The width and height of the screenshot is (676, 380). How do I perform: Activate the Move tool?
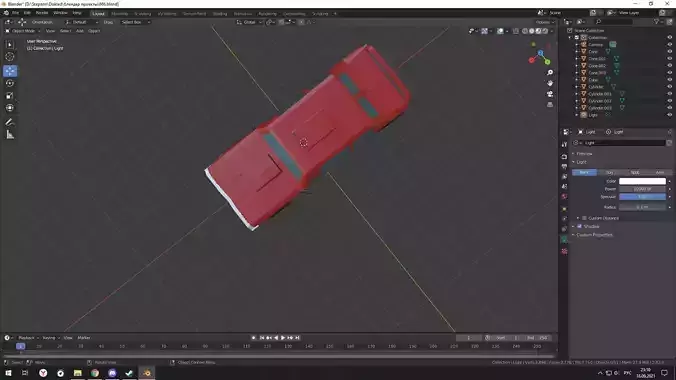10,71
